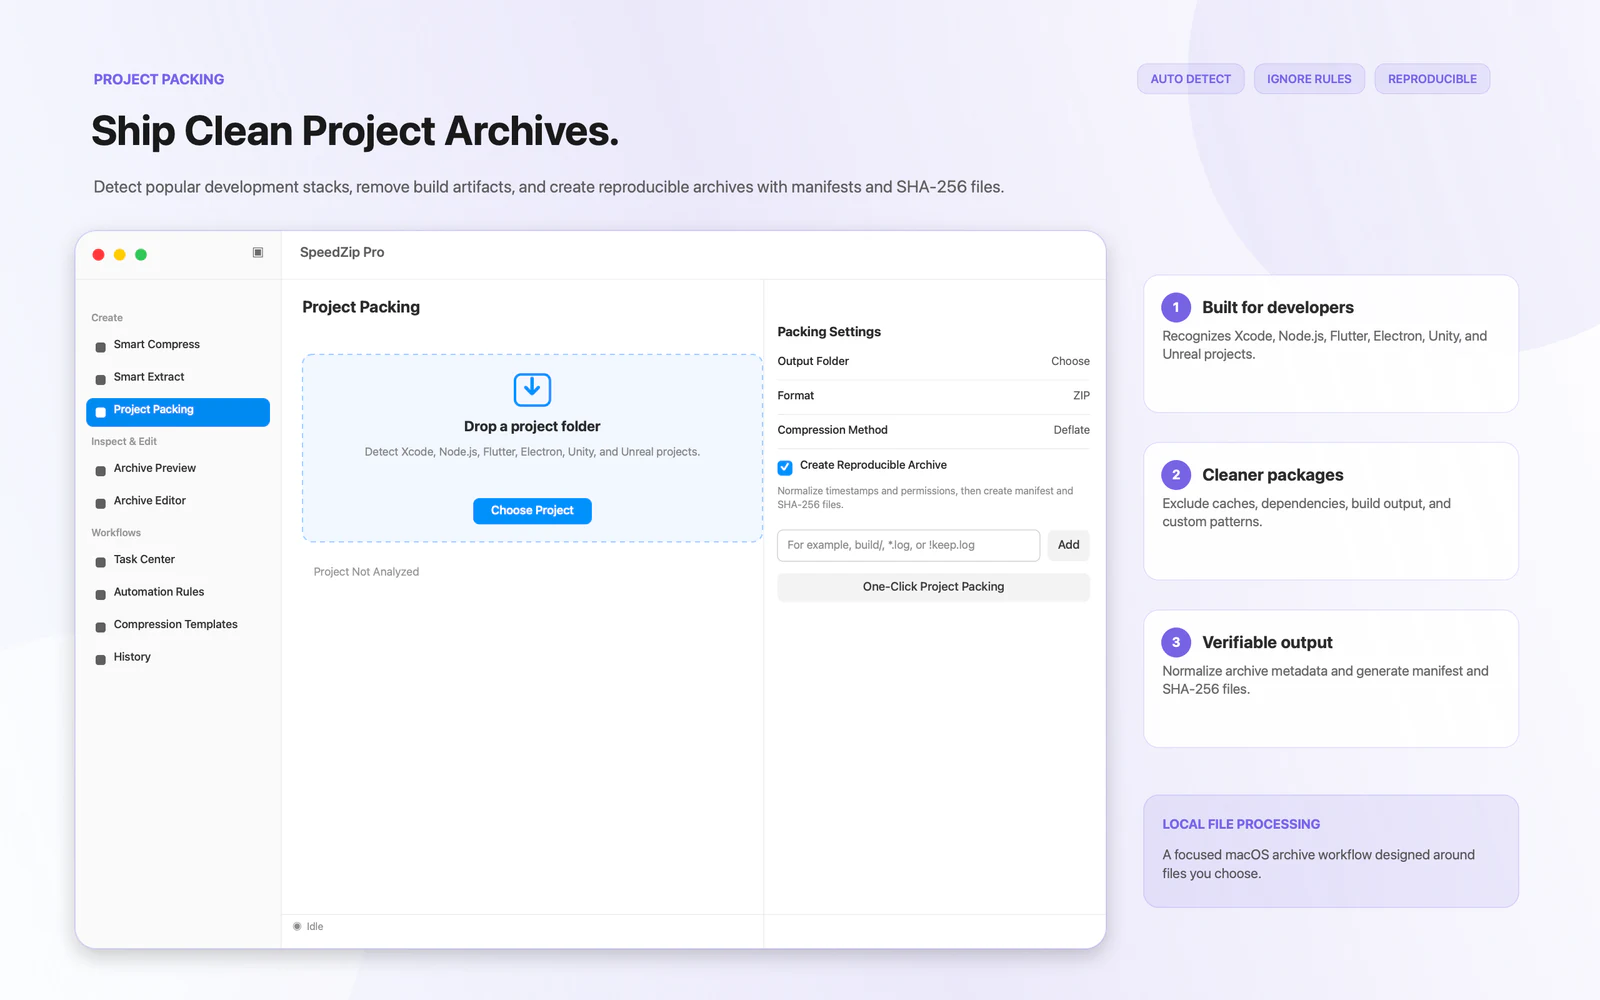Click the download arrow drop-zone icon
Image resolution: width=1600 pixels, height=1000 pixels.
click(532, 389)
